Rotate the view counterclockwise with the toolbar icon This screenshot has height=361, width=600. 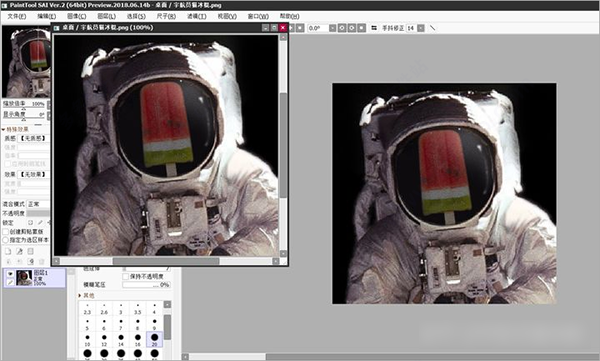pos(342,28)
